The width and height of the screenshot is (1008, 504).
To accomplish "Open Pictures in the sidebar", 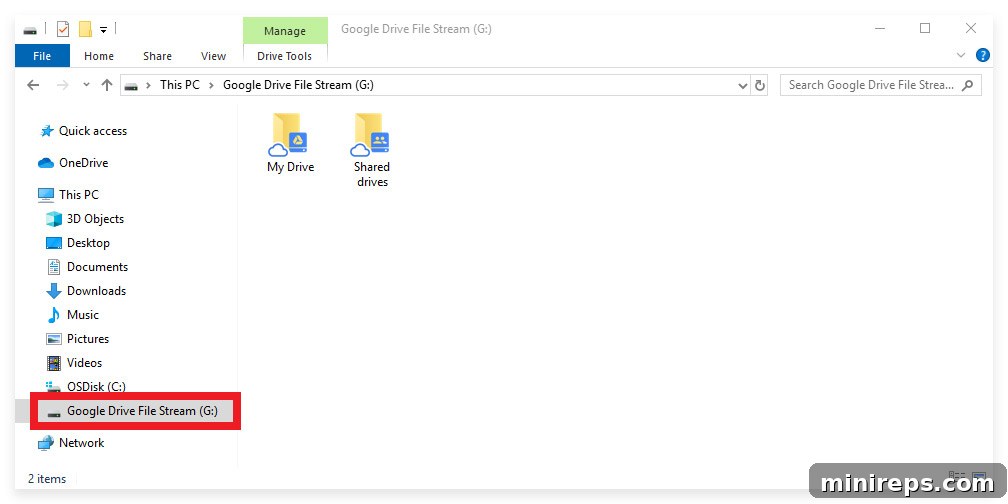I will click(78, 339).
